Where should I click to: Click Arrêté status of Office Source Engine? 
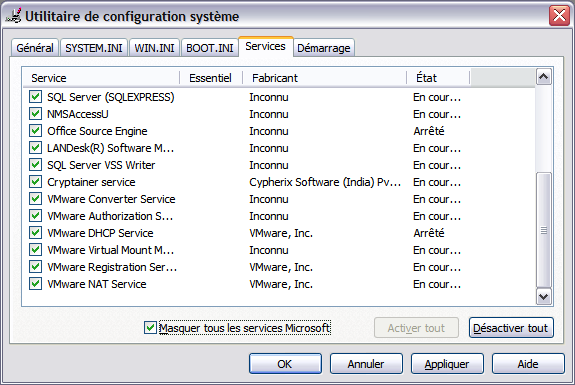(x=429, y=131)
